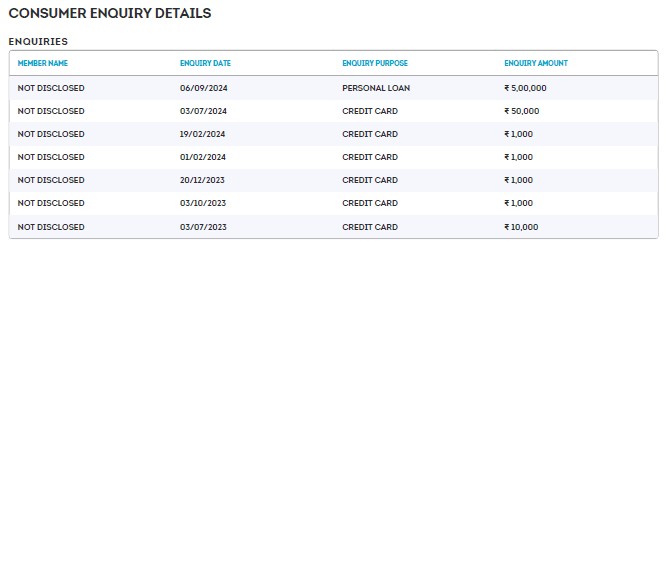Click the Enquiry Purpose column header
Image resolution: width=670 pixels, height=582 pixels.
[x=375, y=64]
